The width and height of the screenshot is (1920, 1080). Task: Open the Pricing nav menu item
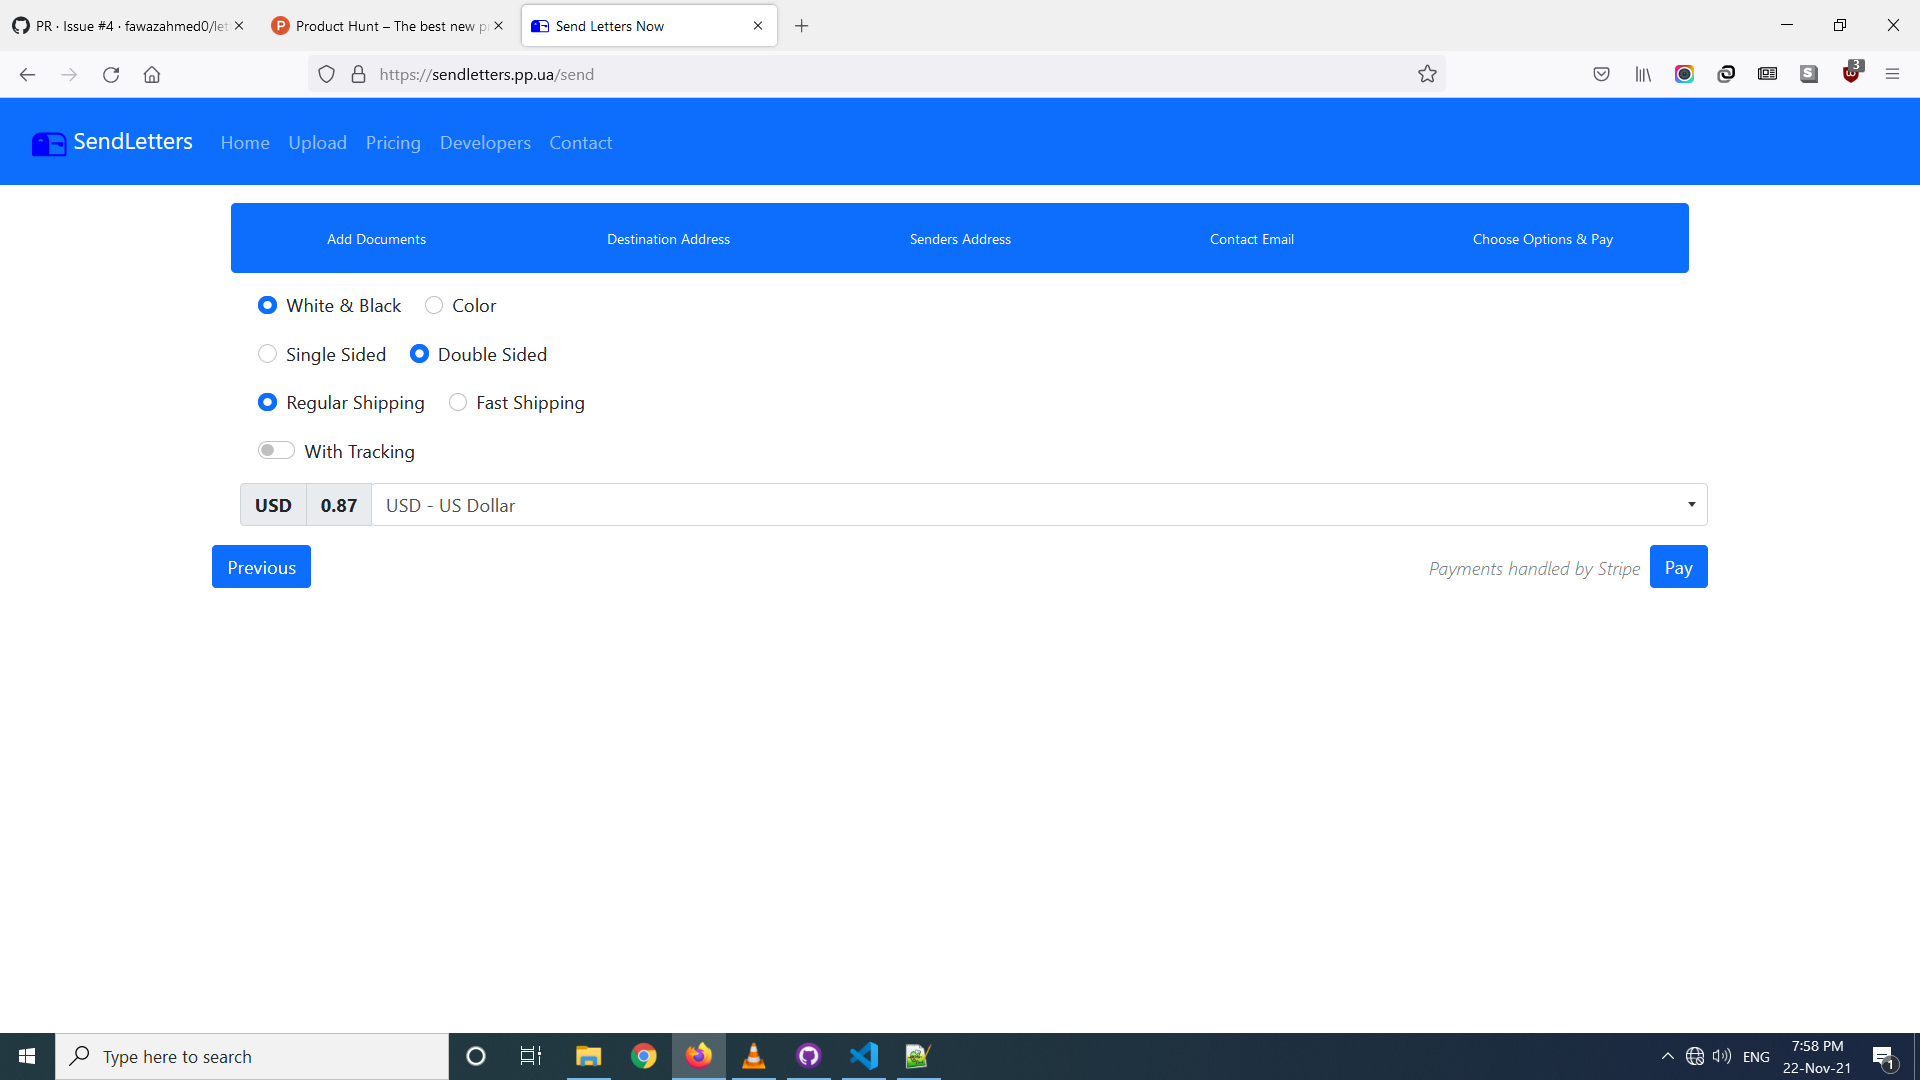coord(393,143)
